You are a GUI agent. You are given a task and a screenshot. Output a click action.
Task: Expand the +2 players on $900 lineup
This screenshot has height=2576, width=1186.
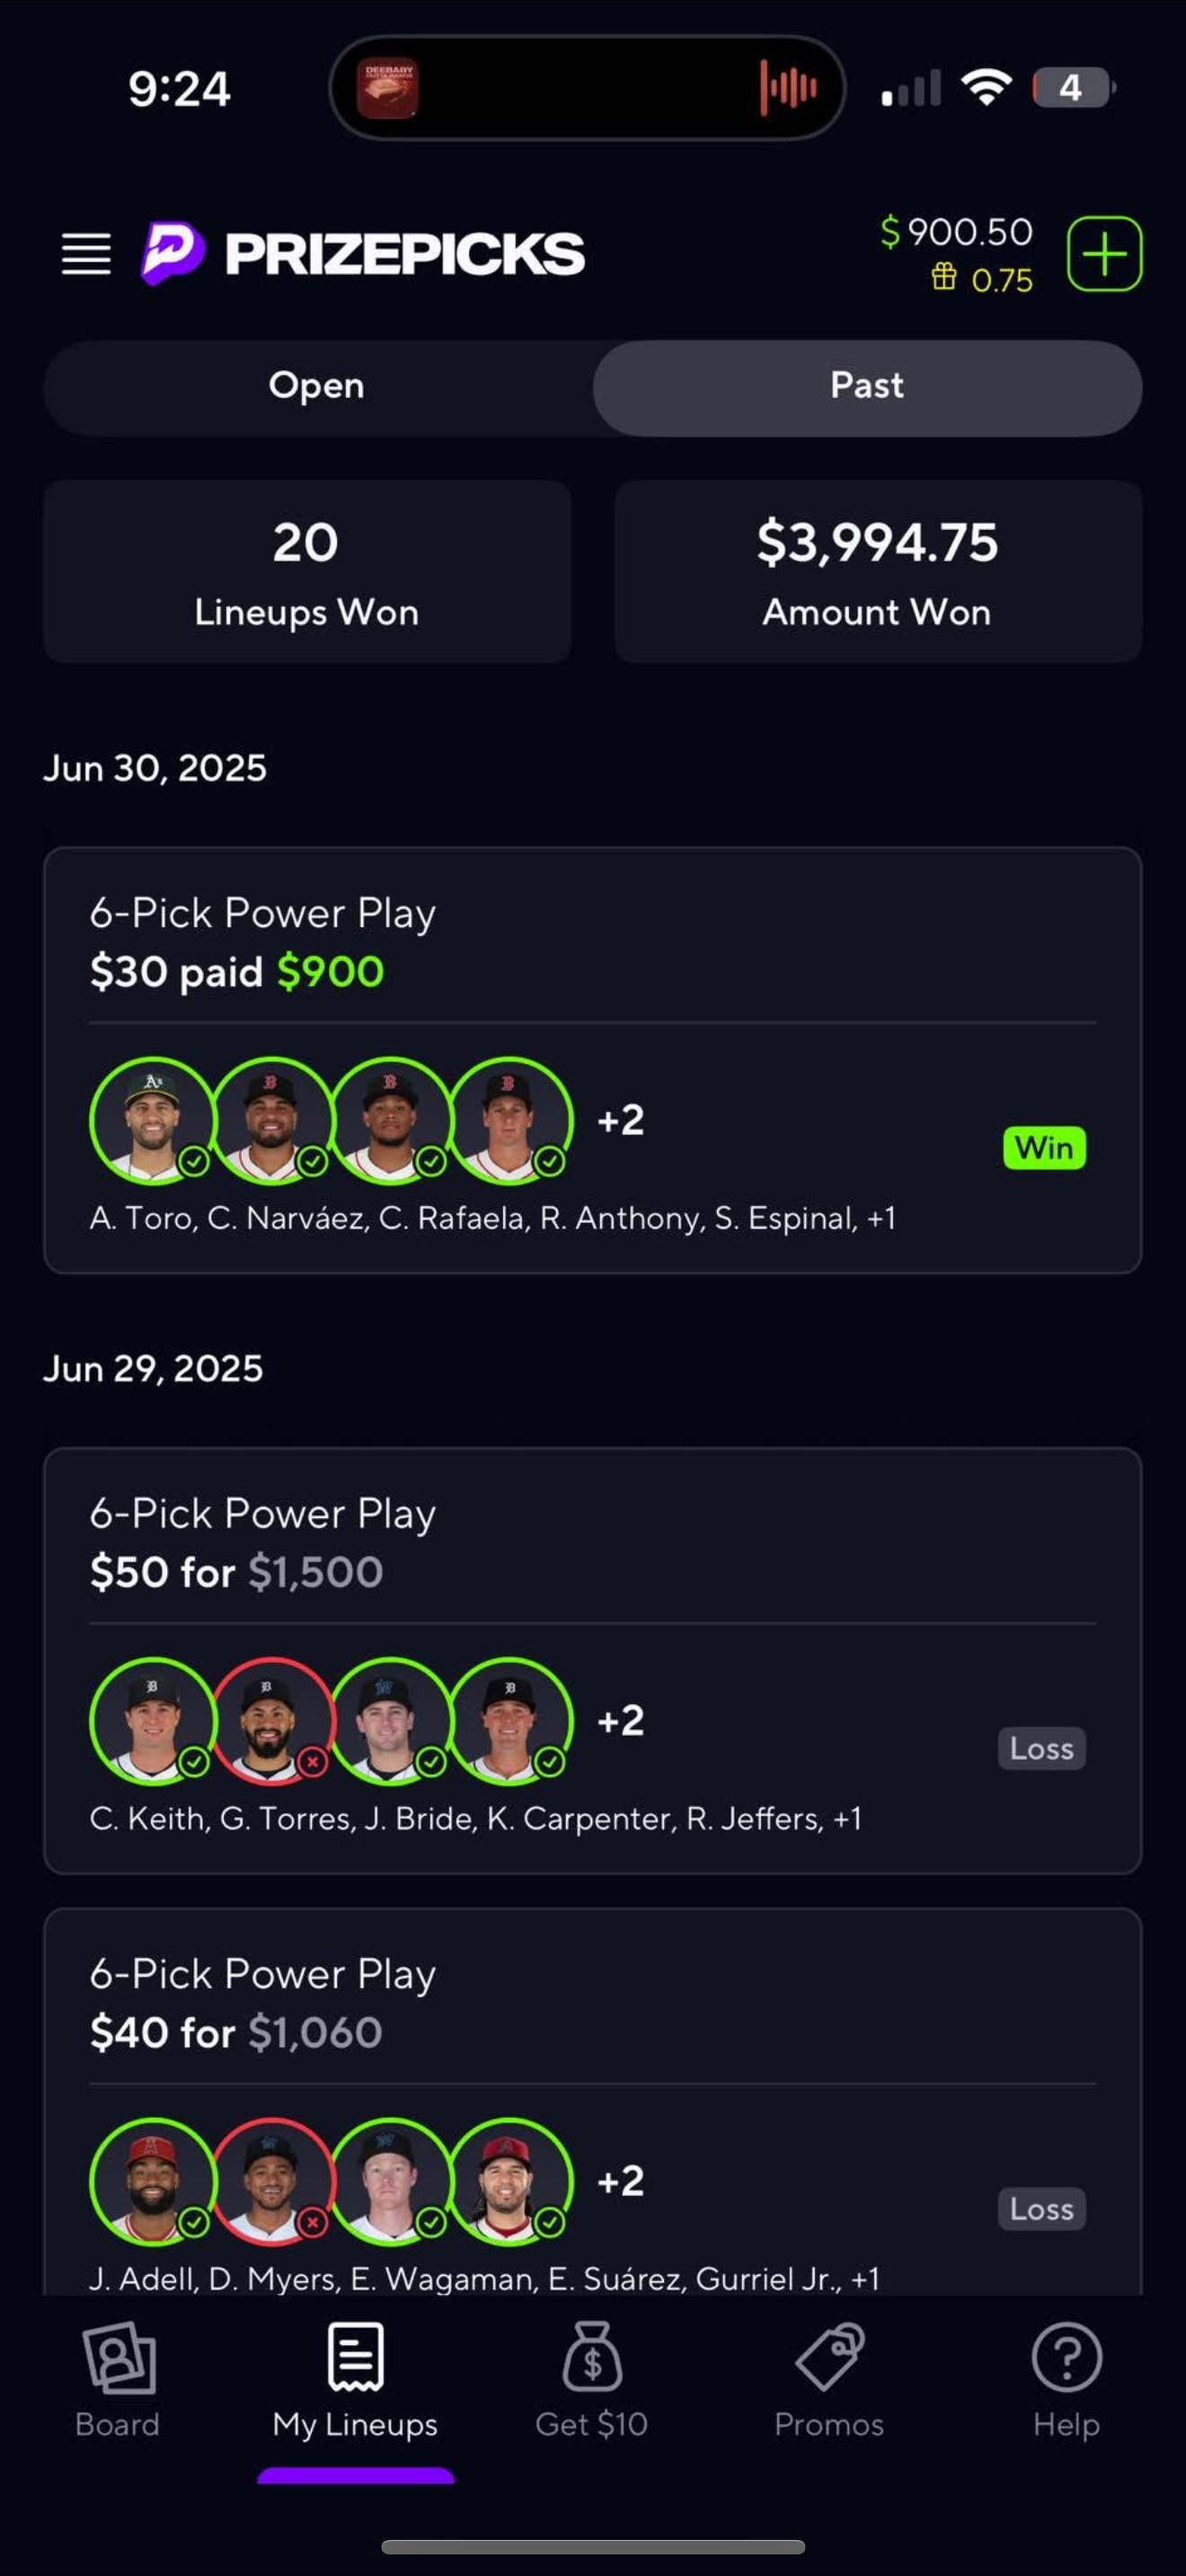(x=620, y=1120)
